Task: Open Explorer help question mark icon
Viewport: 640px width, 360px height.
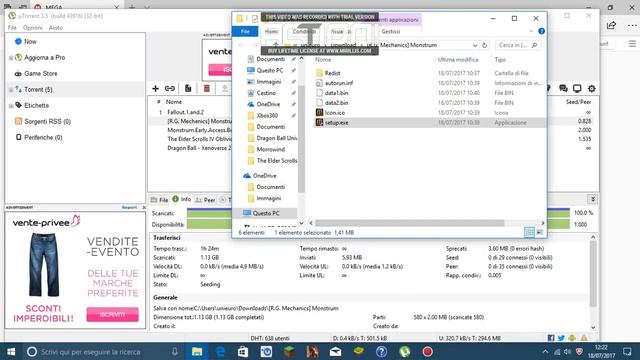Action: pyautogui.click(x=541, y=31)
